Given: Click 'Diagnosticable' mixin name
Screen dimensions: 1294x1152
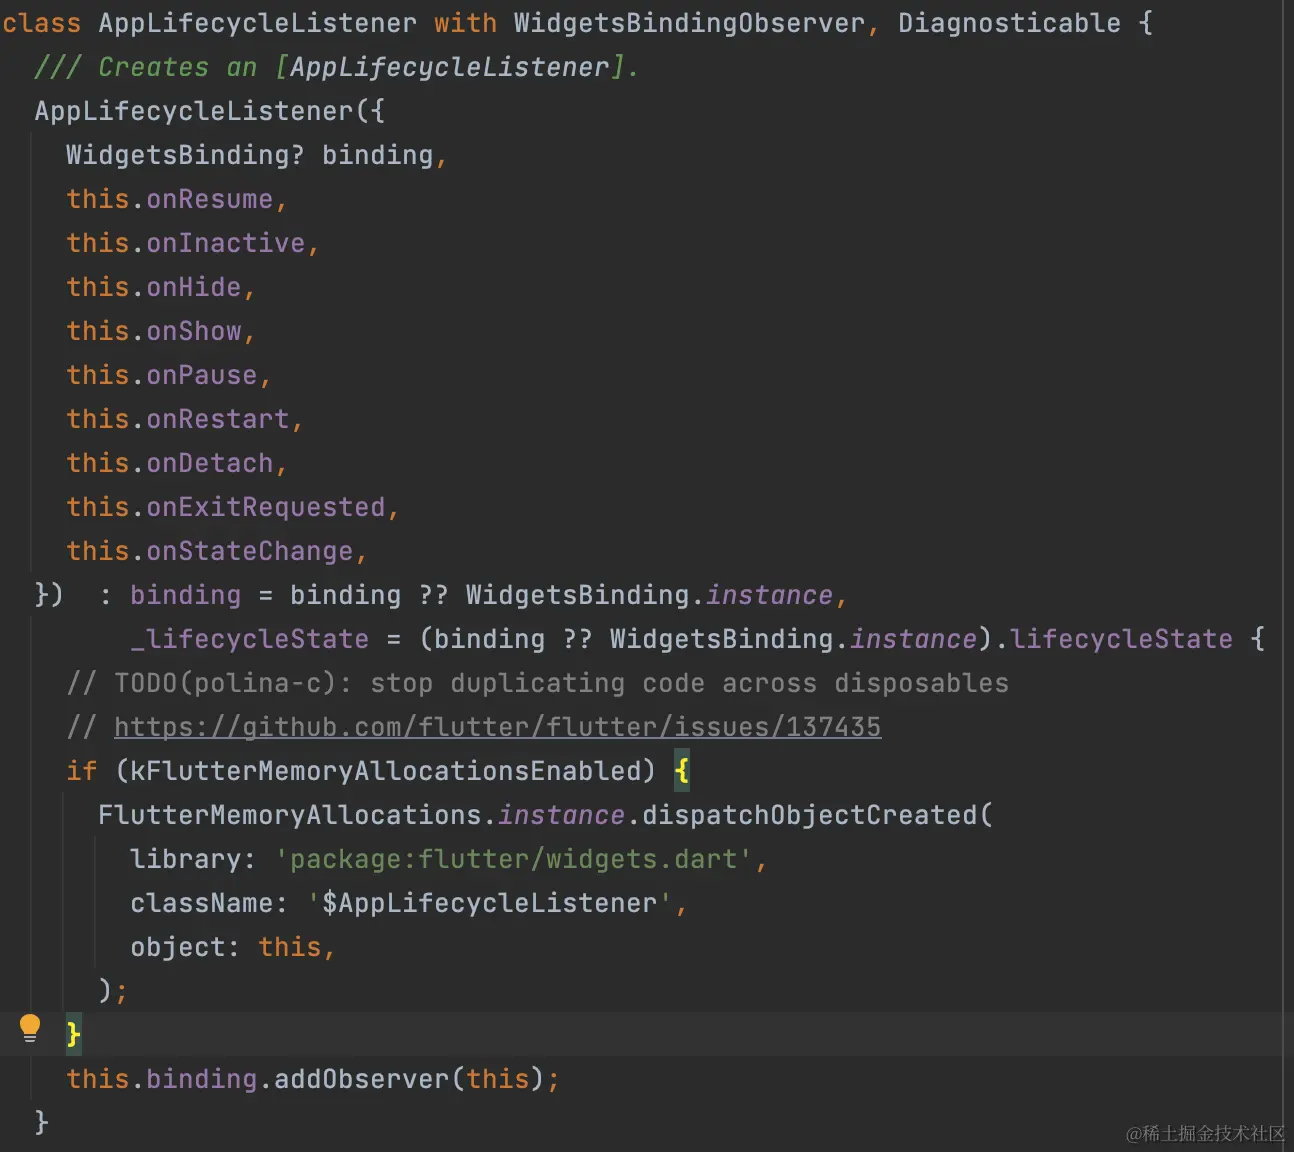Looking at the screenshot, I should [1009, 23].
